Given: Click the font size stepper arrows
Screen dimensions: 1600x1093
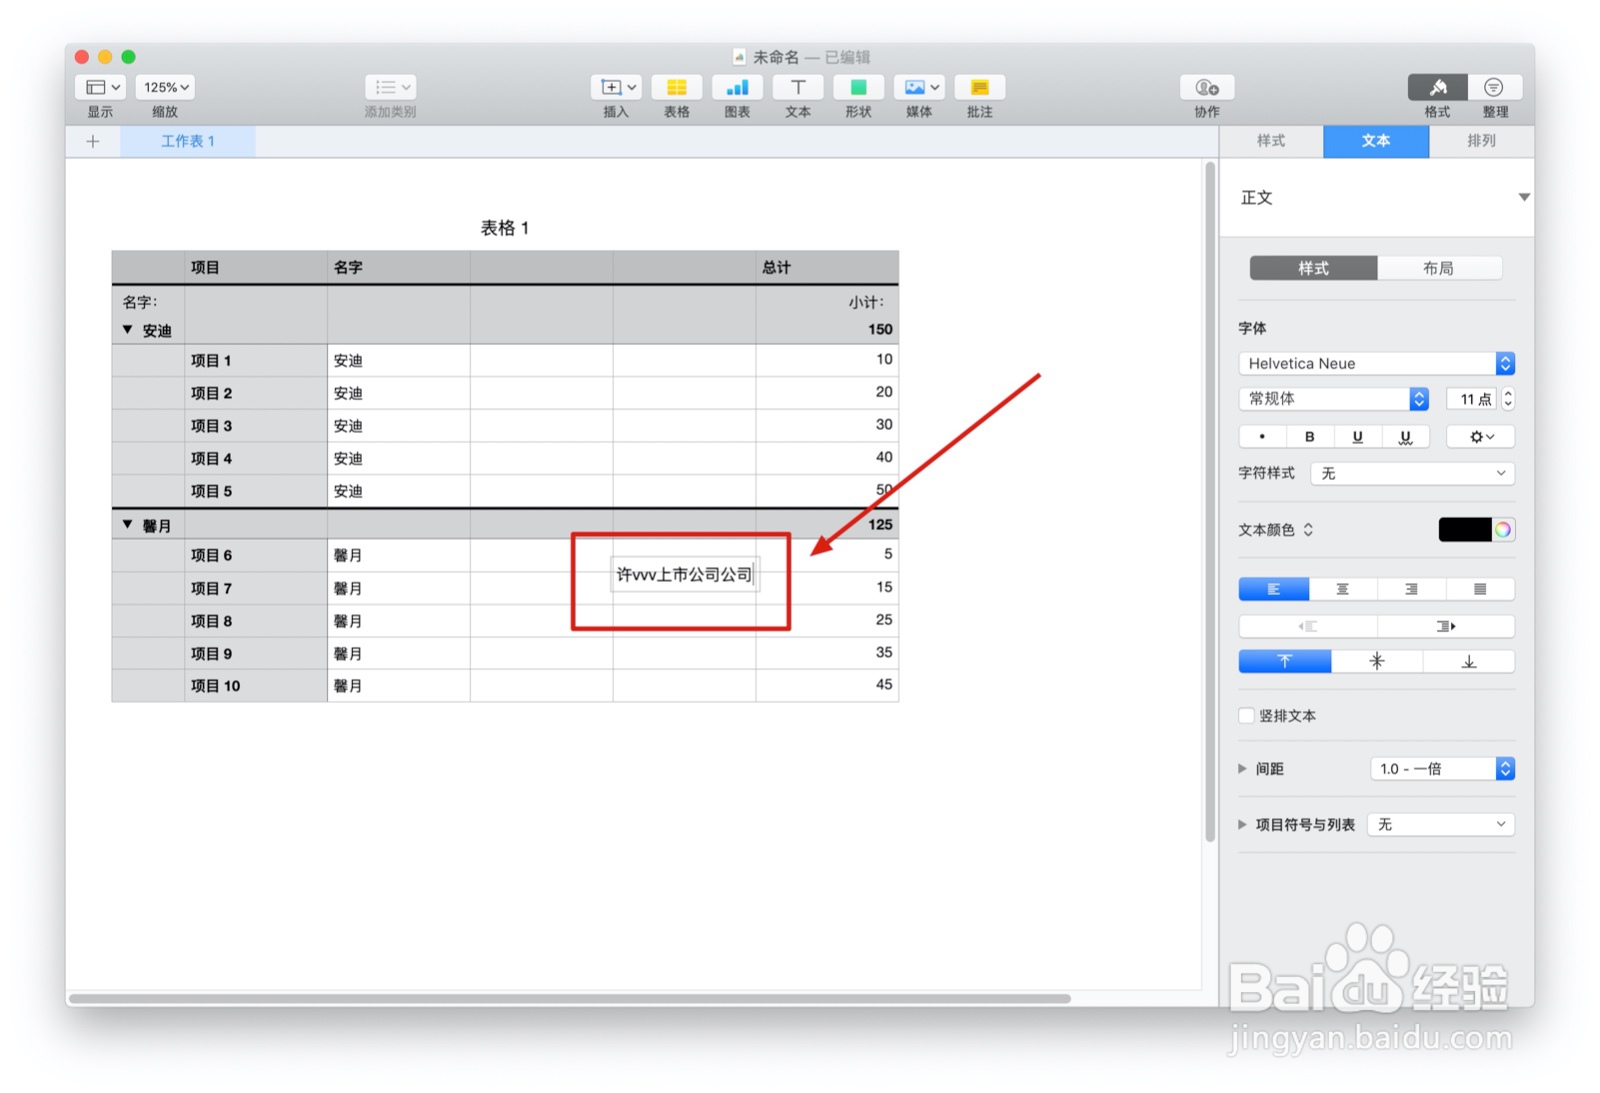Looking at the screenshot, I should (x=1508, y=398).
